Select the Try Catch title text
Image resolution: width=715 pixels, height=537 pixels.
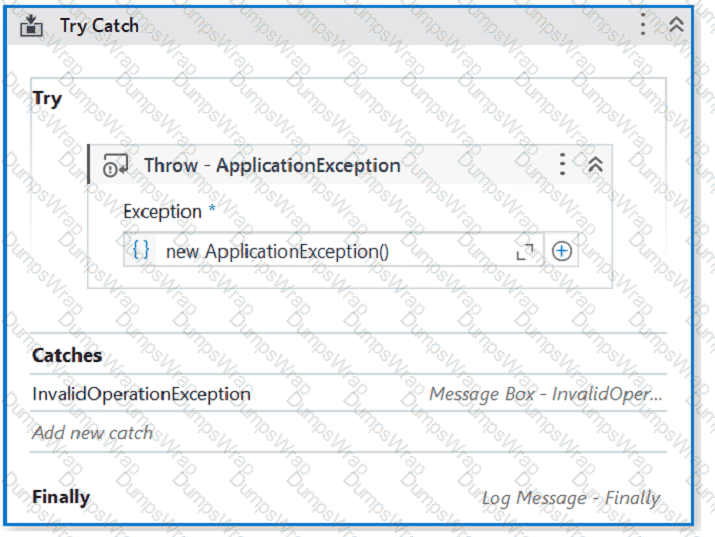(99, 26)
